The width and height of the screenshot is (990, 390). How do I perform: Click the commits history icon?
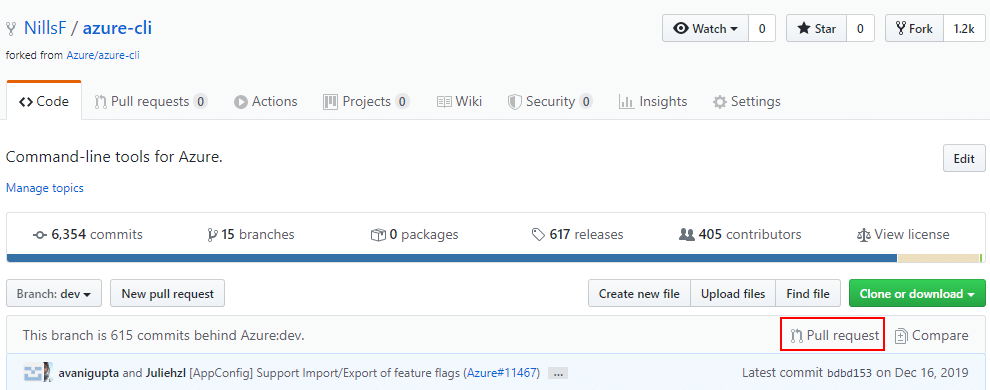40,235
